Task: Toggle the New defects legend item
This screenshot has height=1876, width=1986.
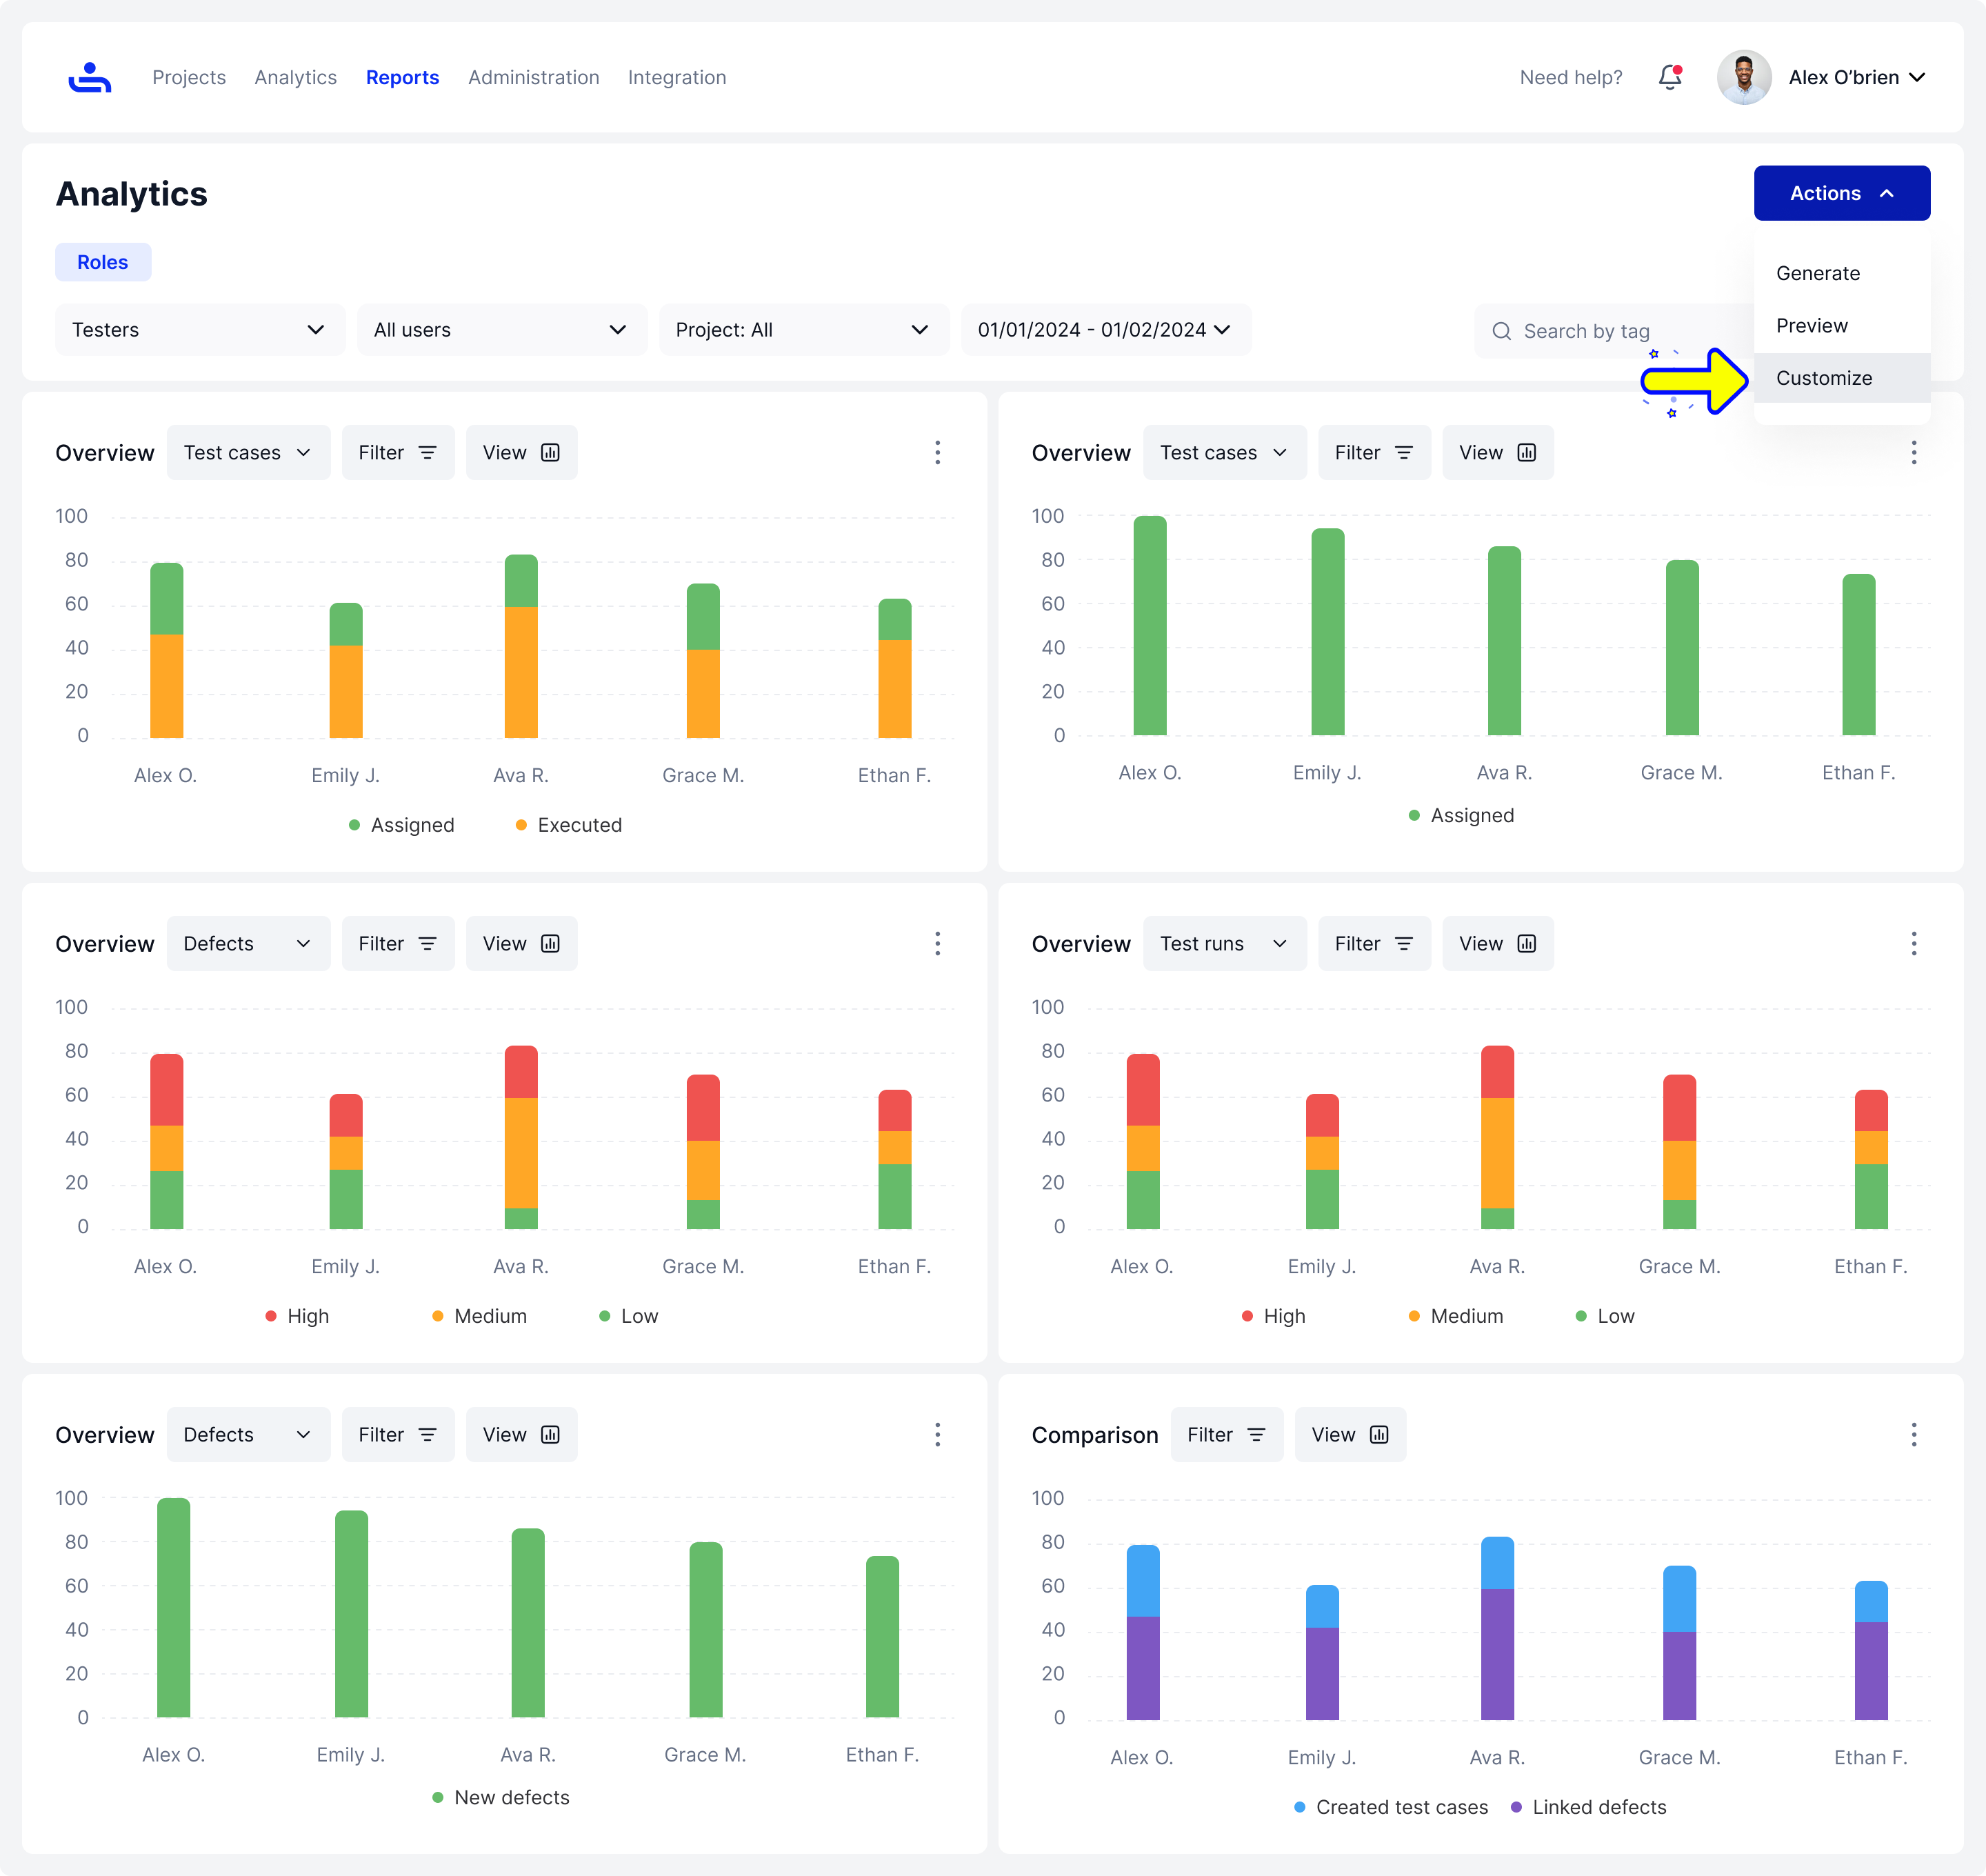Action: click(x=500, y=1797)
